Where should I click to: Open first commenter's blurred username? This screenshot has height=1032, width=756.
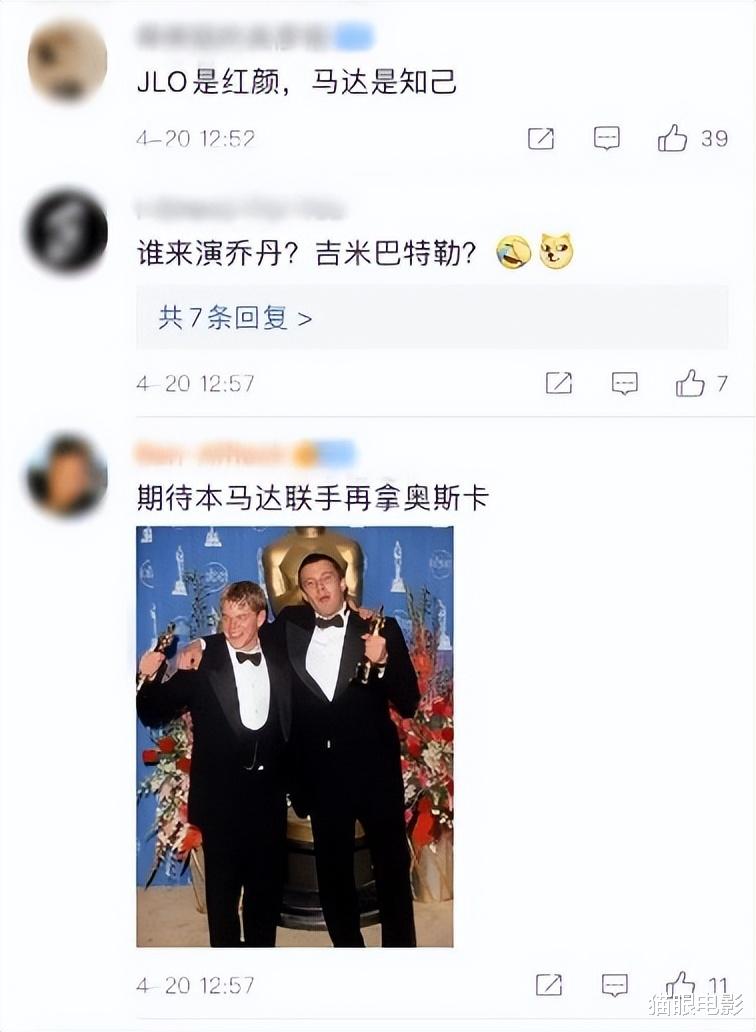[x=255, y=37]
